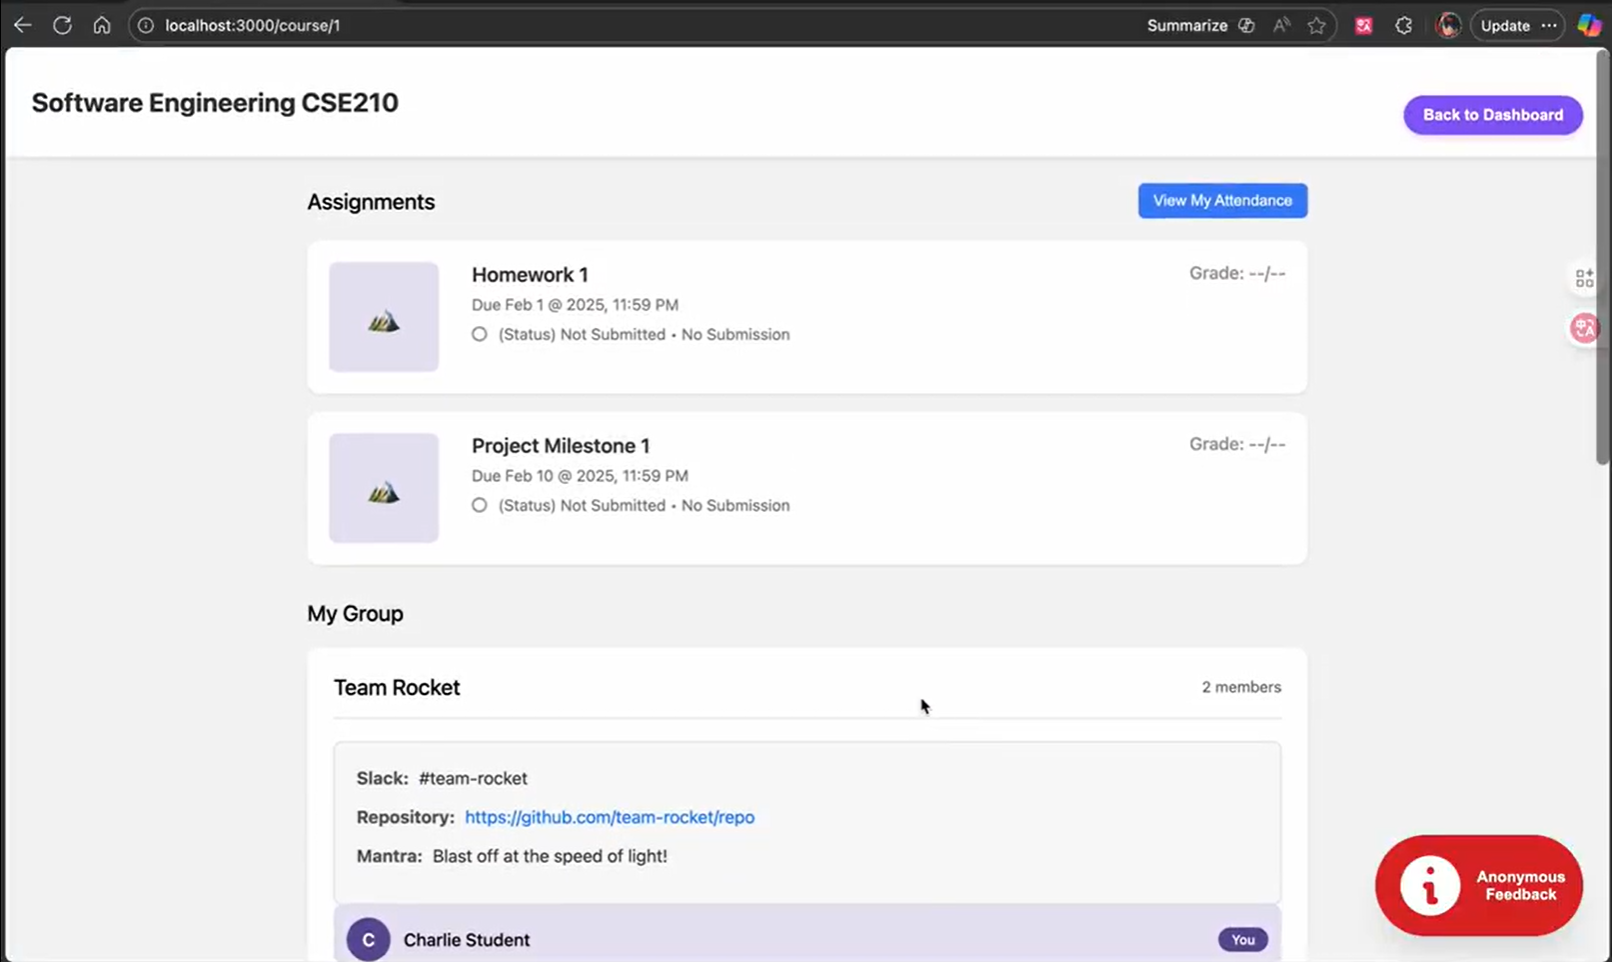The height and width of the screenshot is (962, 1612).
Task: Open Copilot from the browser toolbar
Action: 1590,25
